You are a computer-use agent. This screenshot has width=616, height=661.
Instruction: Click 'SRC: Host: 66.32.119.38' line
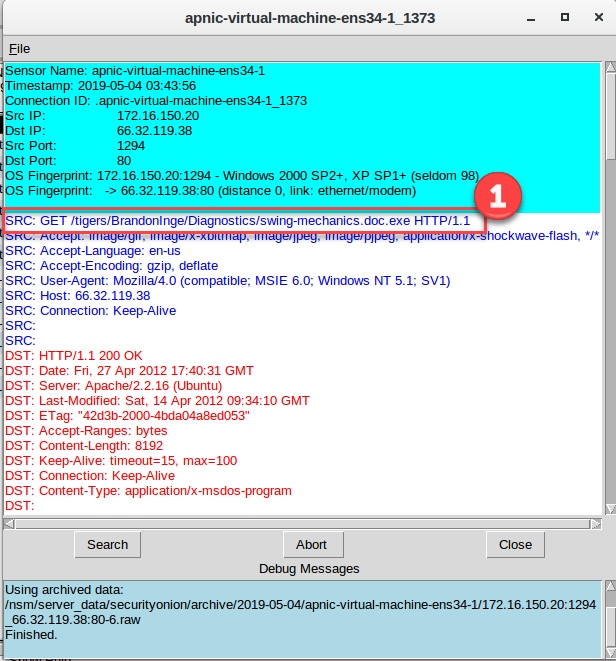78,296
